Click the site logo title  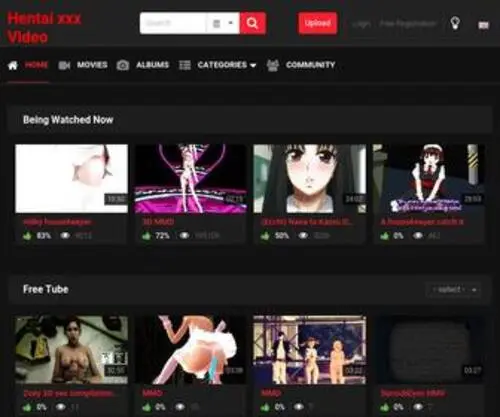[44, 28]
